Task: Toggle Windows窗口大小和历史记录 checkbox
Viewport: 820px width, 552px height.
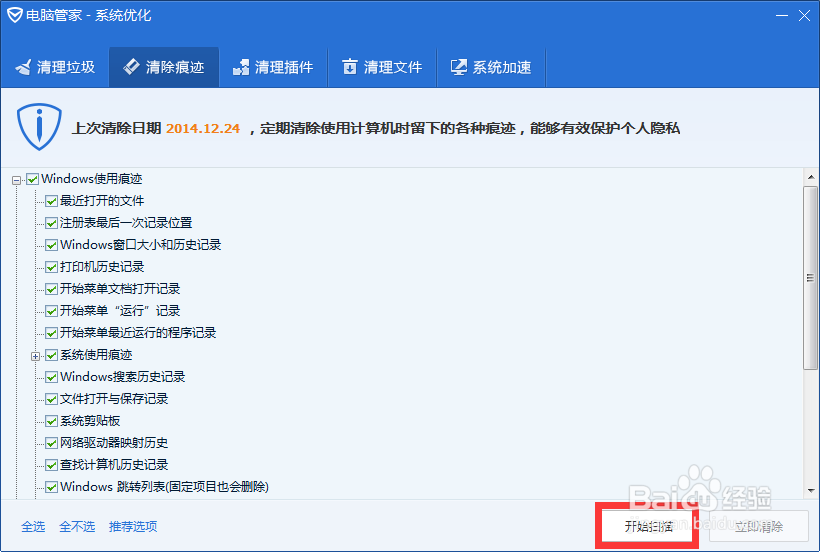Action: tap(51, 245)
